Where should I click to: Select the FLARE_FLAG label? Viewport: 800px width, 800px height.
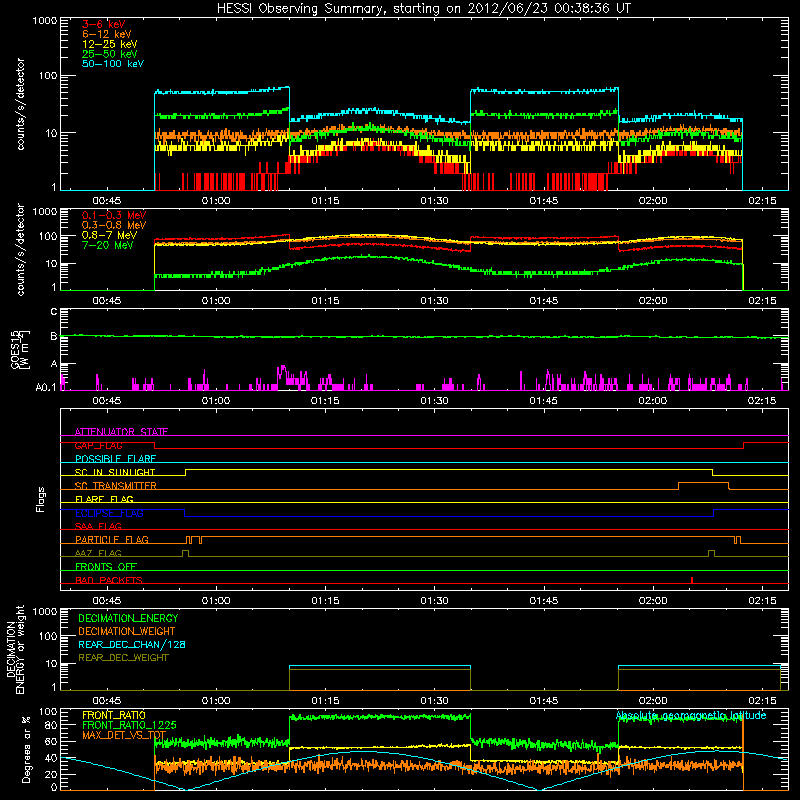point(104,499)
